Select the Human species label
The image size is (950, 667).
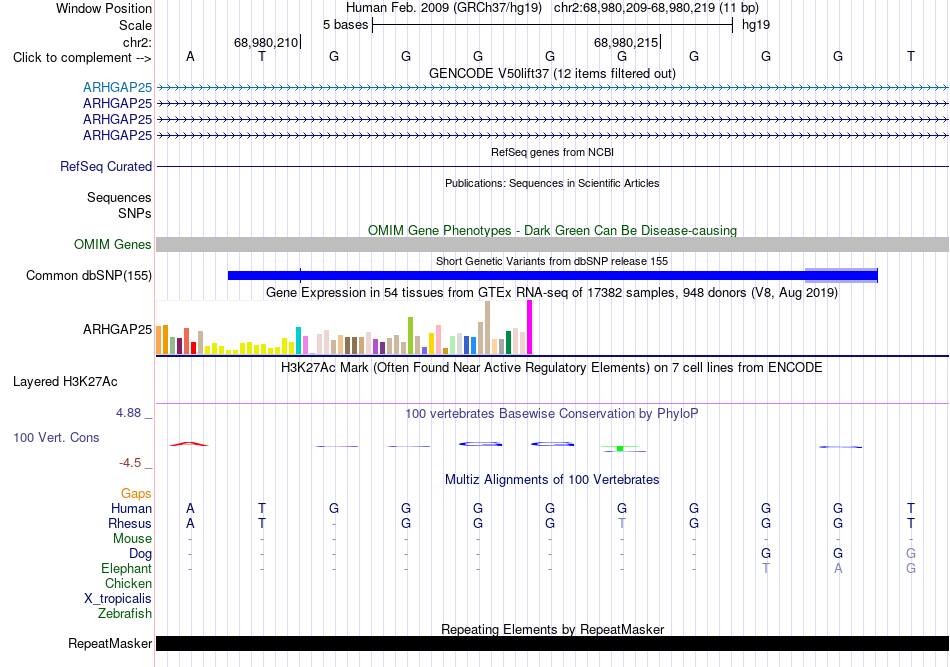click(x=131, y=508)
